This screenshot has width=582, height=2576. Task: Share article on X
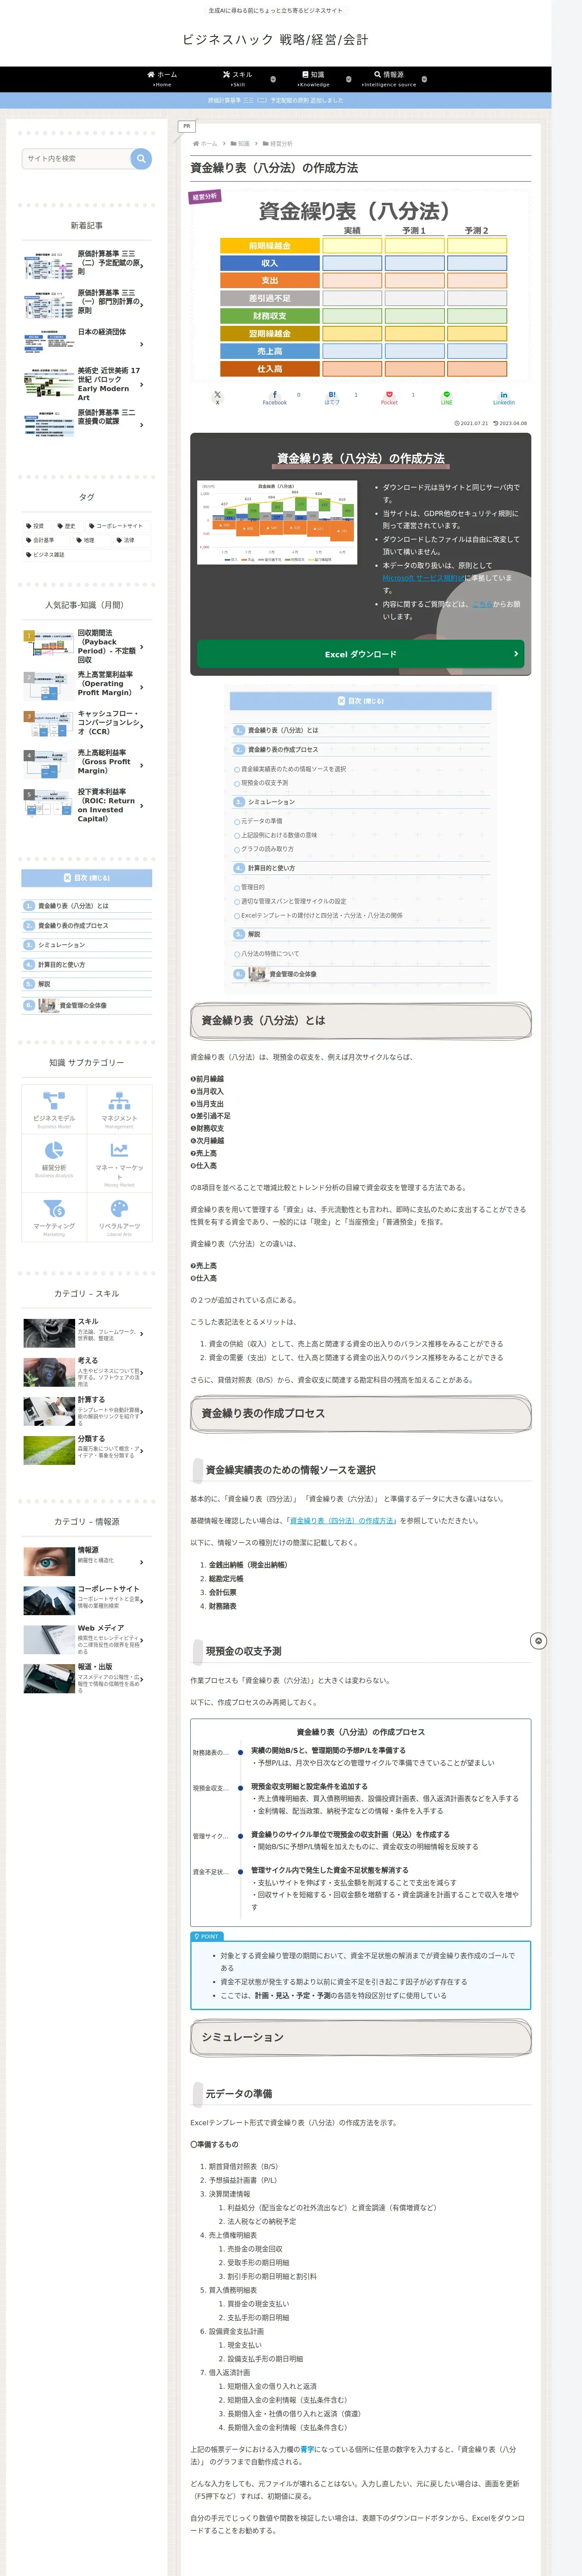click(x=217, y=398)
